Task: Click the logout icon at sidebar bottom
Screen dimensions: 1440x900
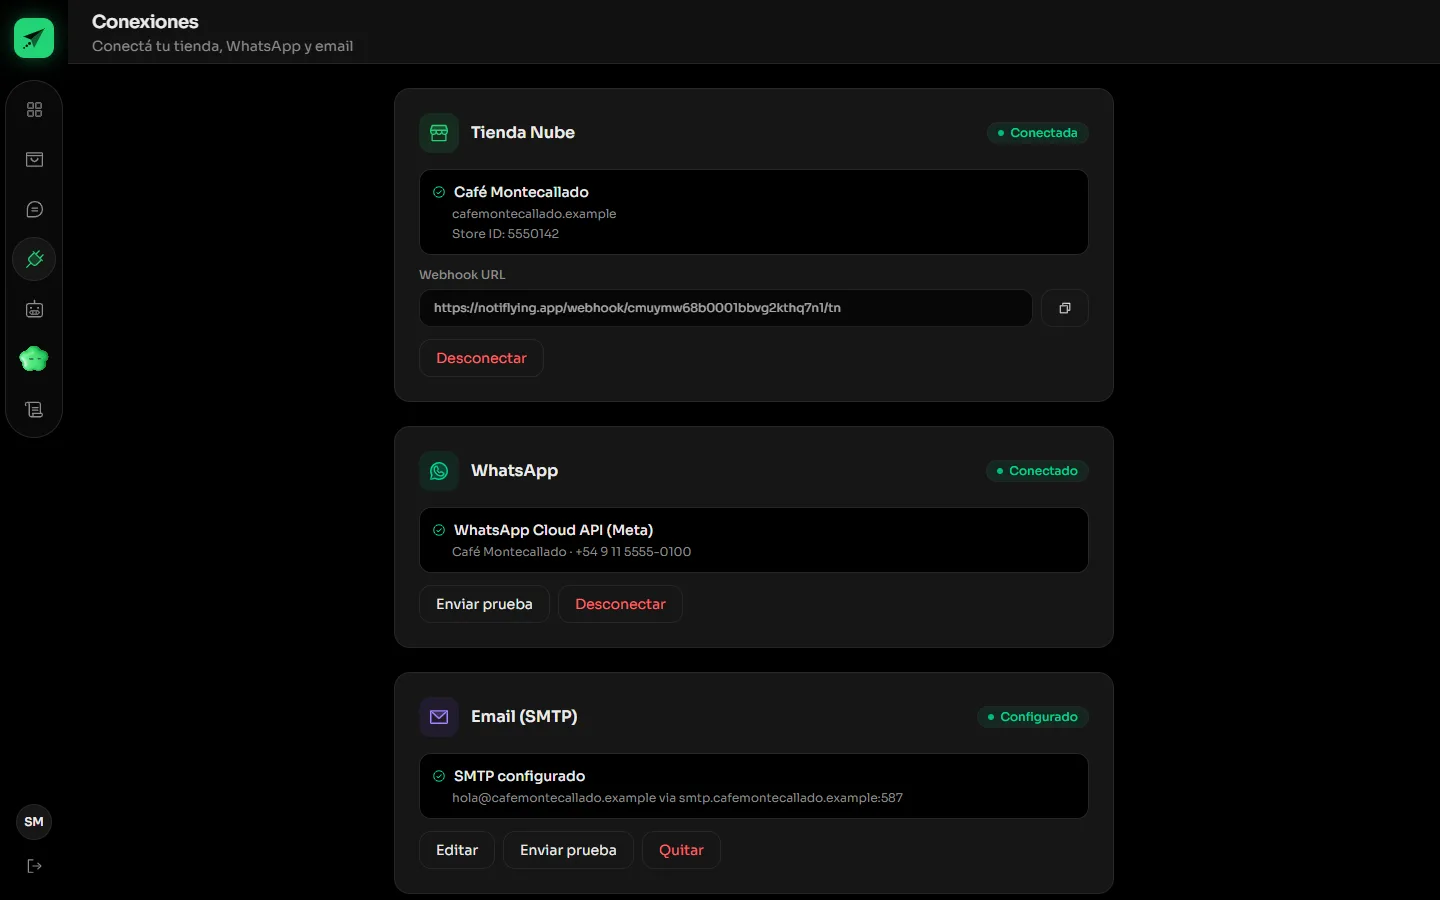Action: tap(34, 866)
